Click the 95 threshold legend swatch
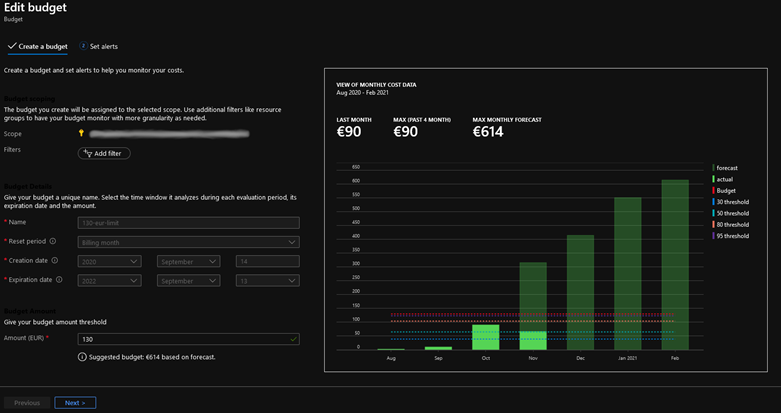781x413 pixels. pyautogui.click(x=714, y=236)
